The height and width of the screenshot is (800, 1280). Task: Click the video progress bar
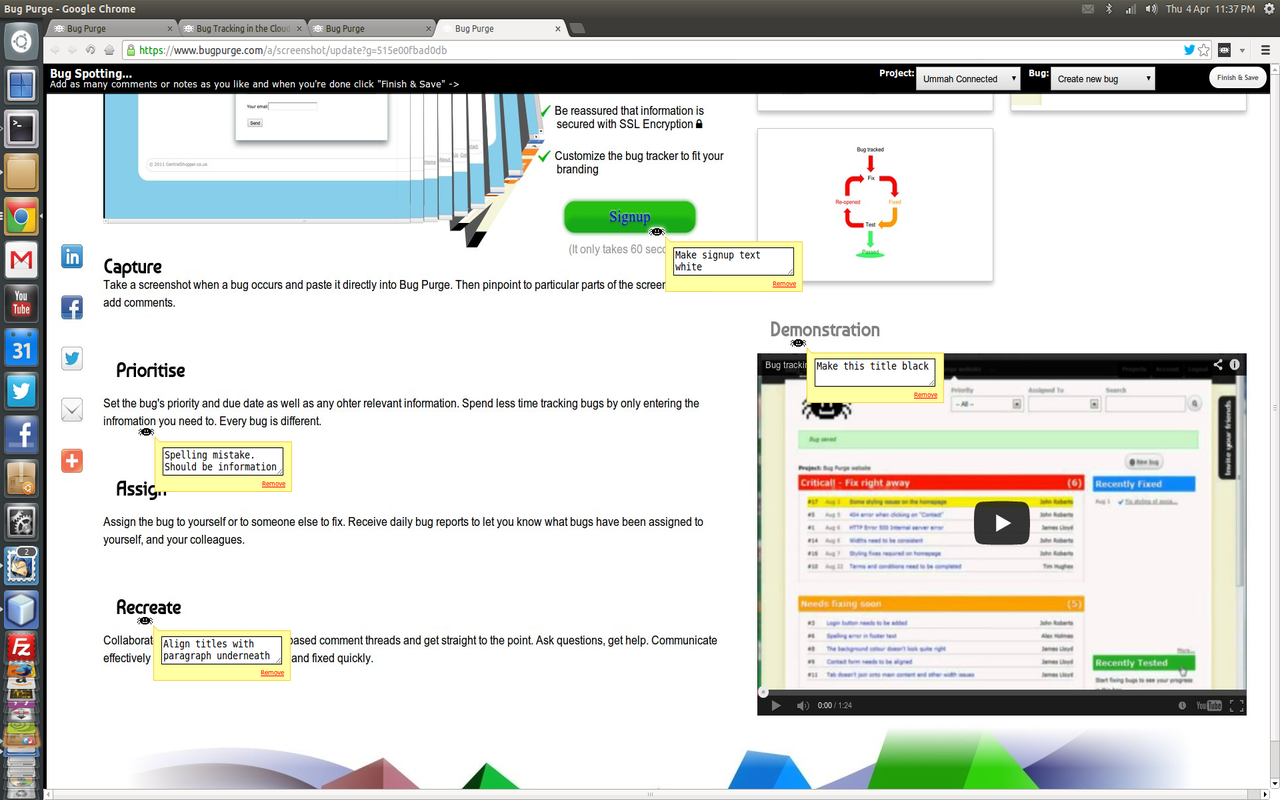[x=1002, y=692]
